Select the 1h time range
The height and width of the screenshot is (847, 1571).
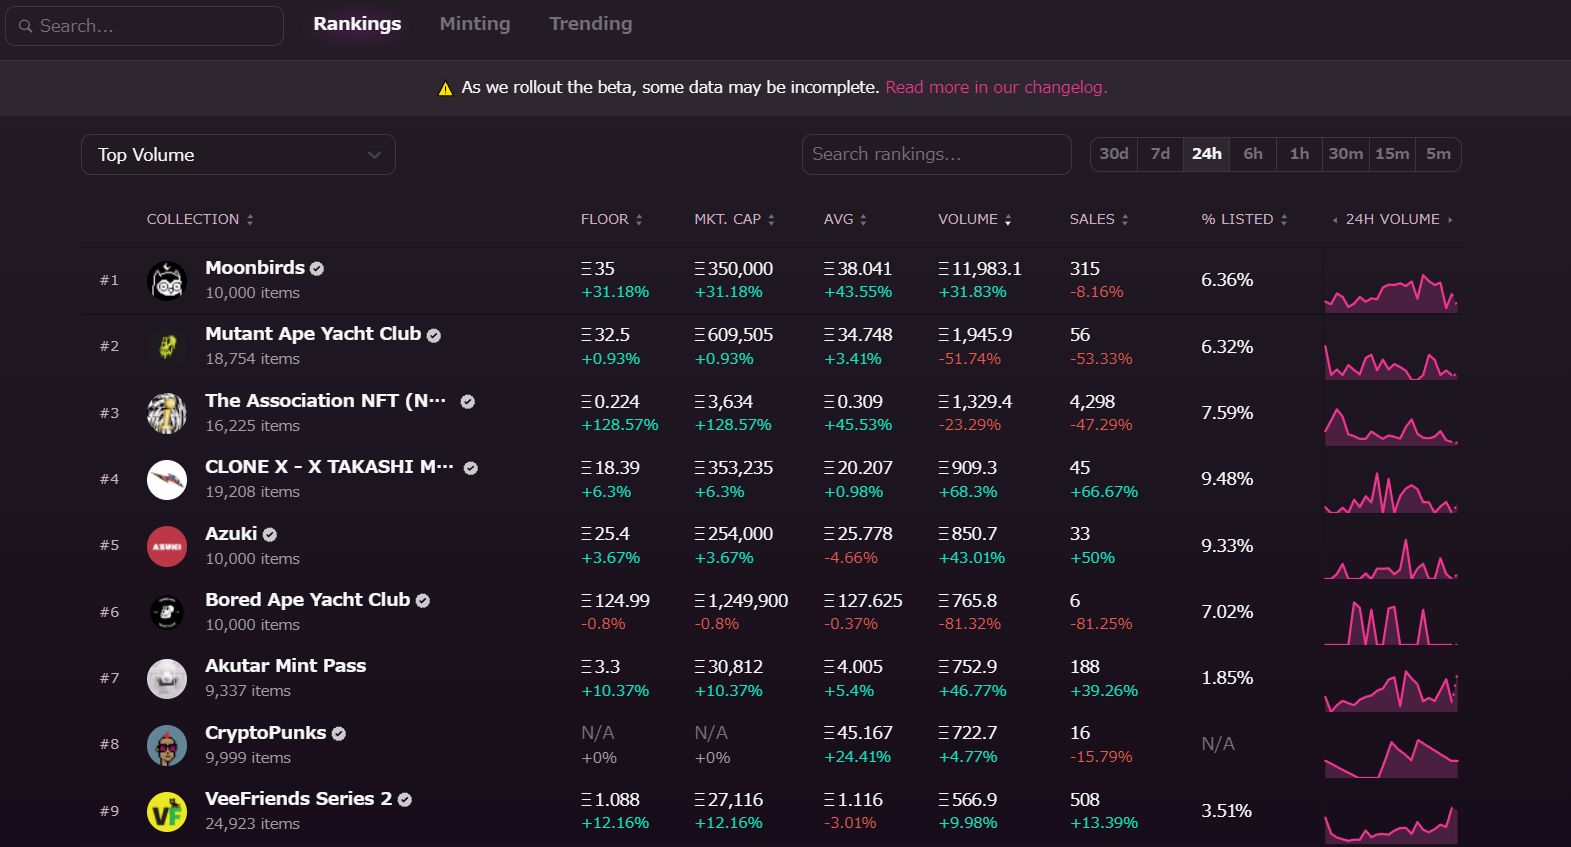pyautogui.click(x=1299, y=154)
